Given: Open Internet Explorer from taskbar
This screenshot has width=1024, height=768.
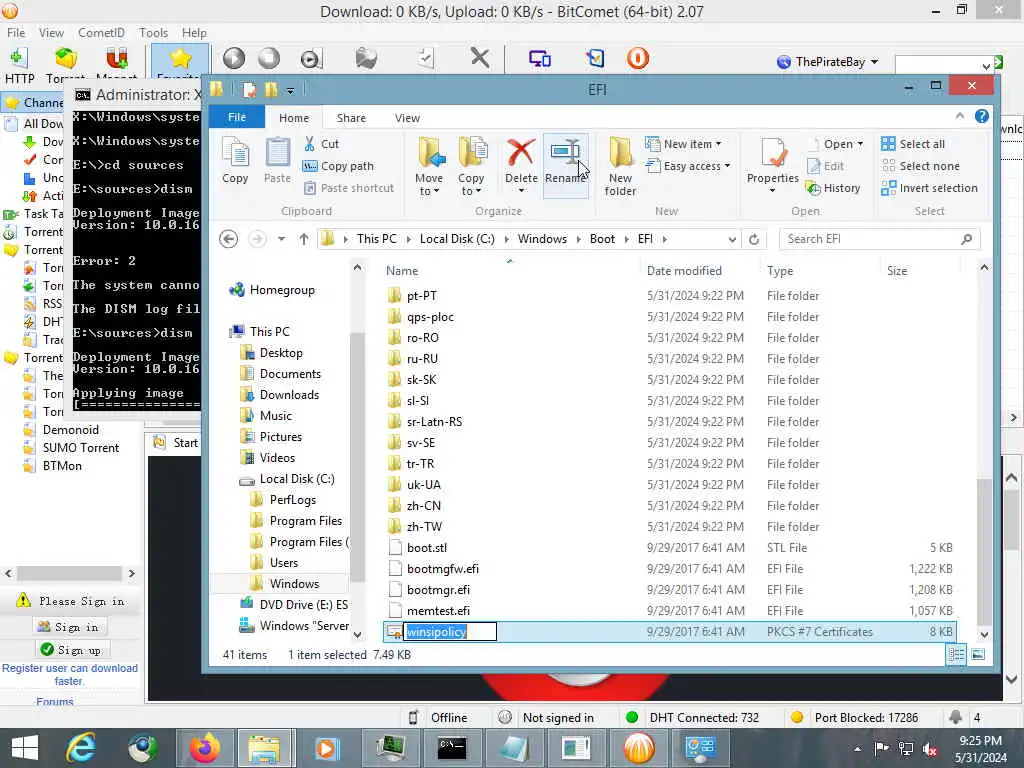Looking at the screenshot, I should click(82, 748).
